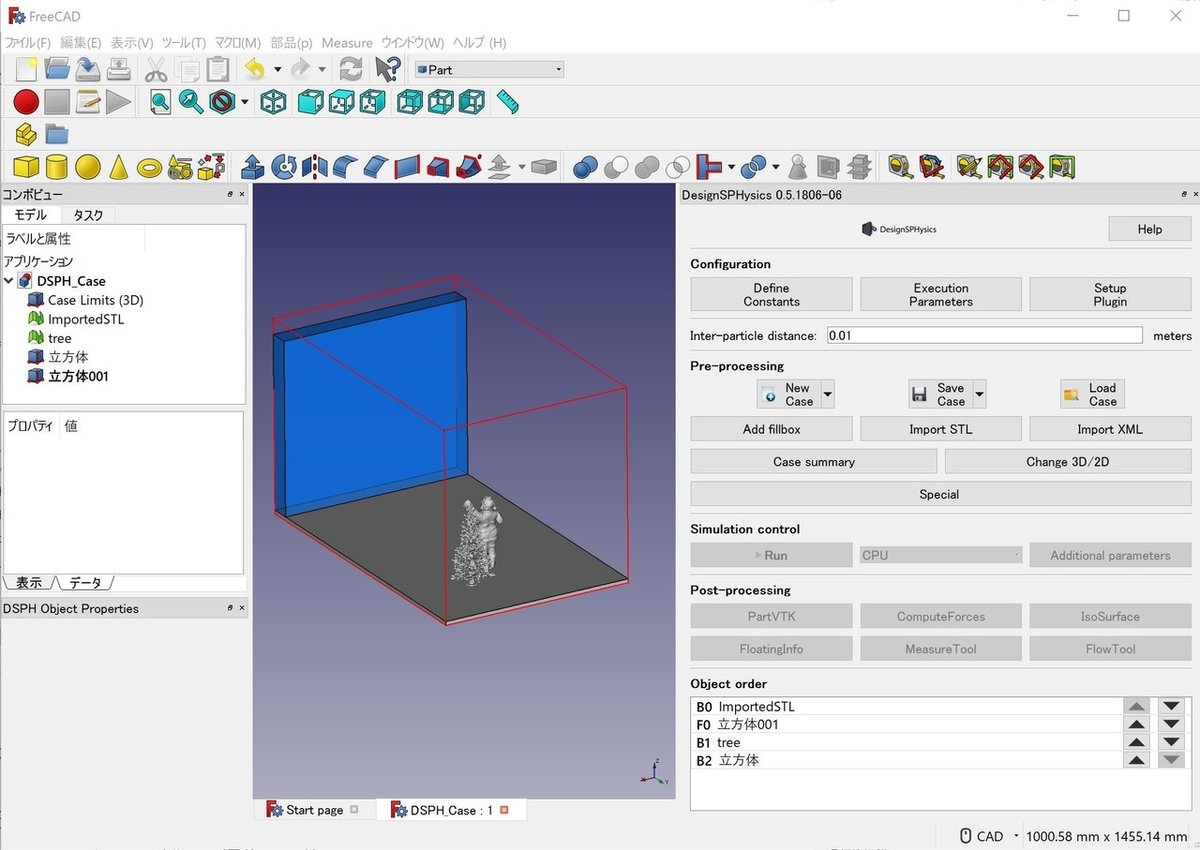Viewport: 1200px width, 850px height.
Task: Click the Import XML button
Action: pyautogui.click(x=1110, y=429)
